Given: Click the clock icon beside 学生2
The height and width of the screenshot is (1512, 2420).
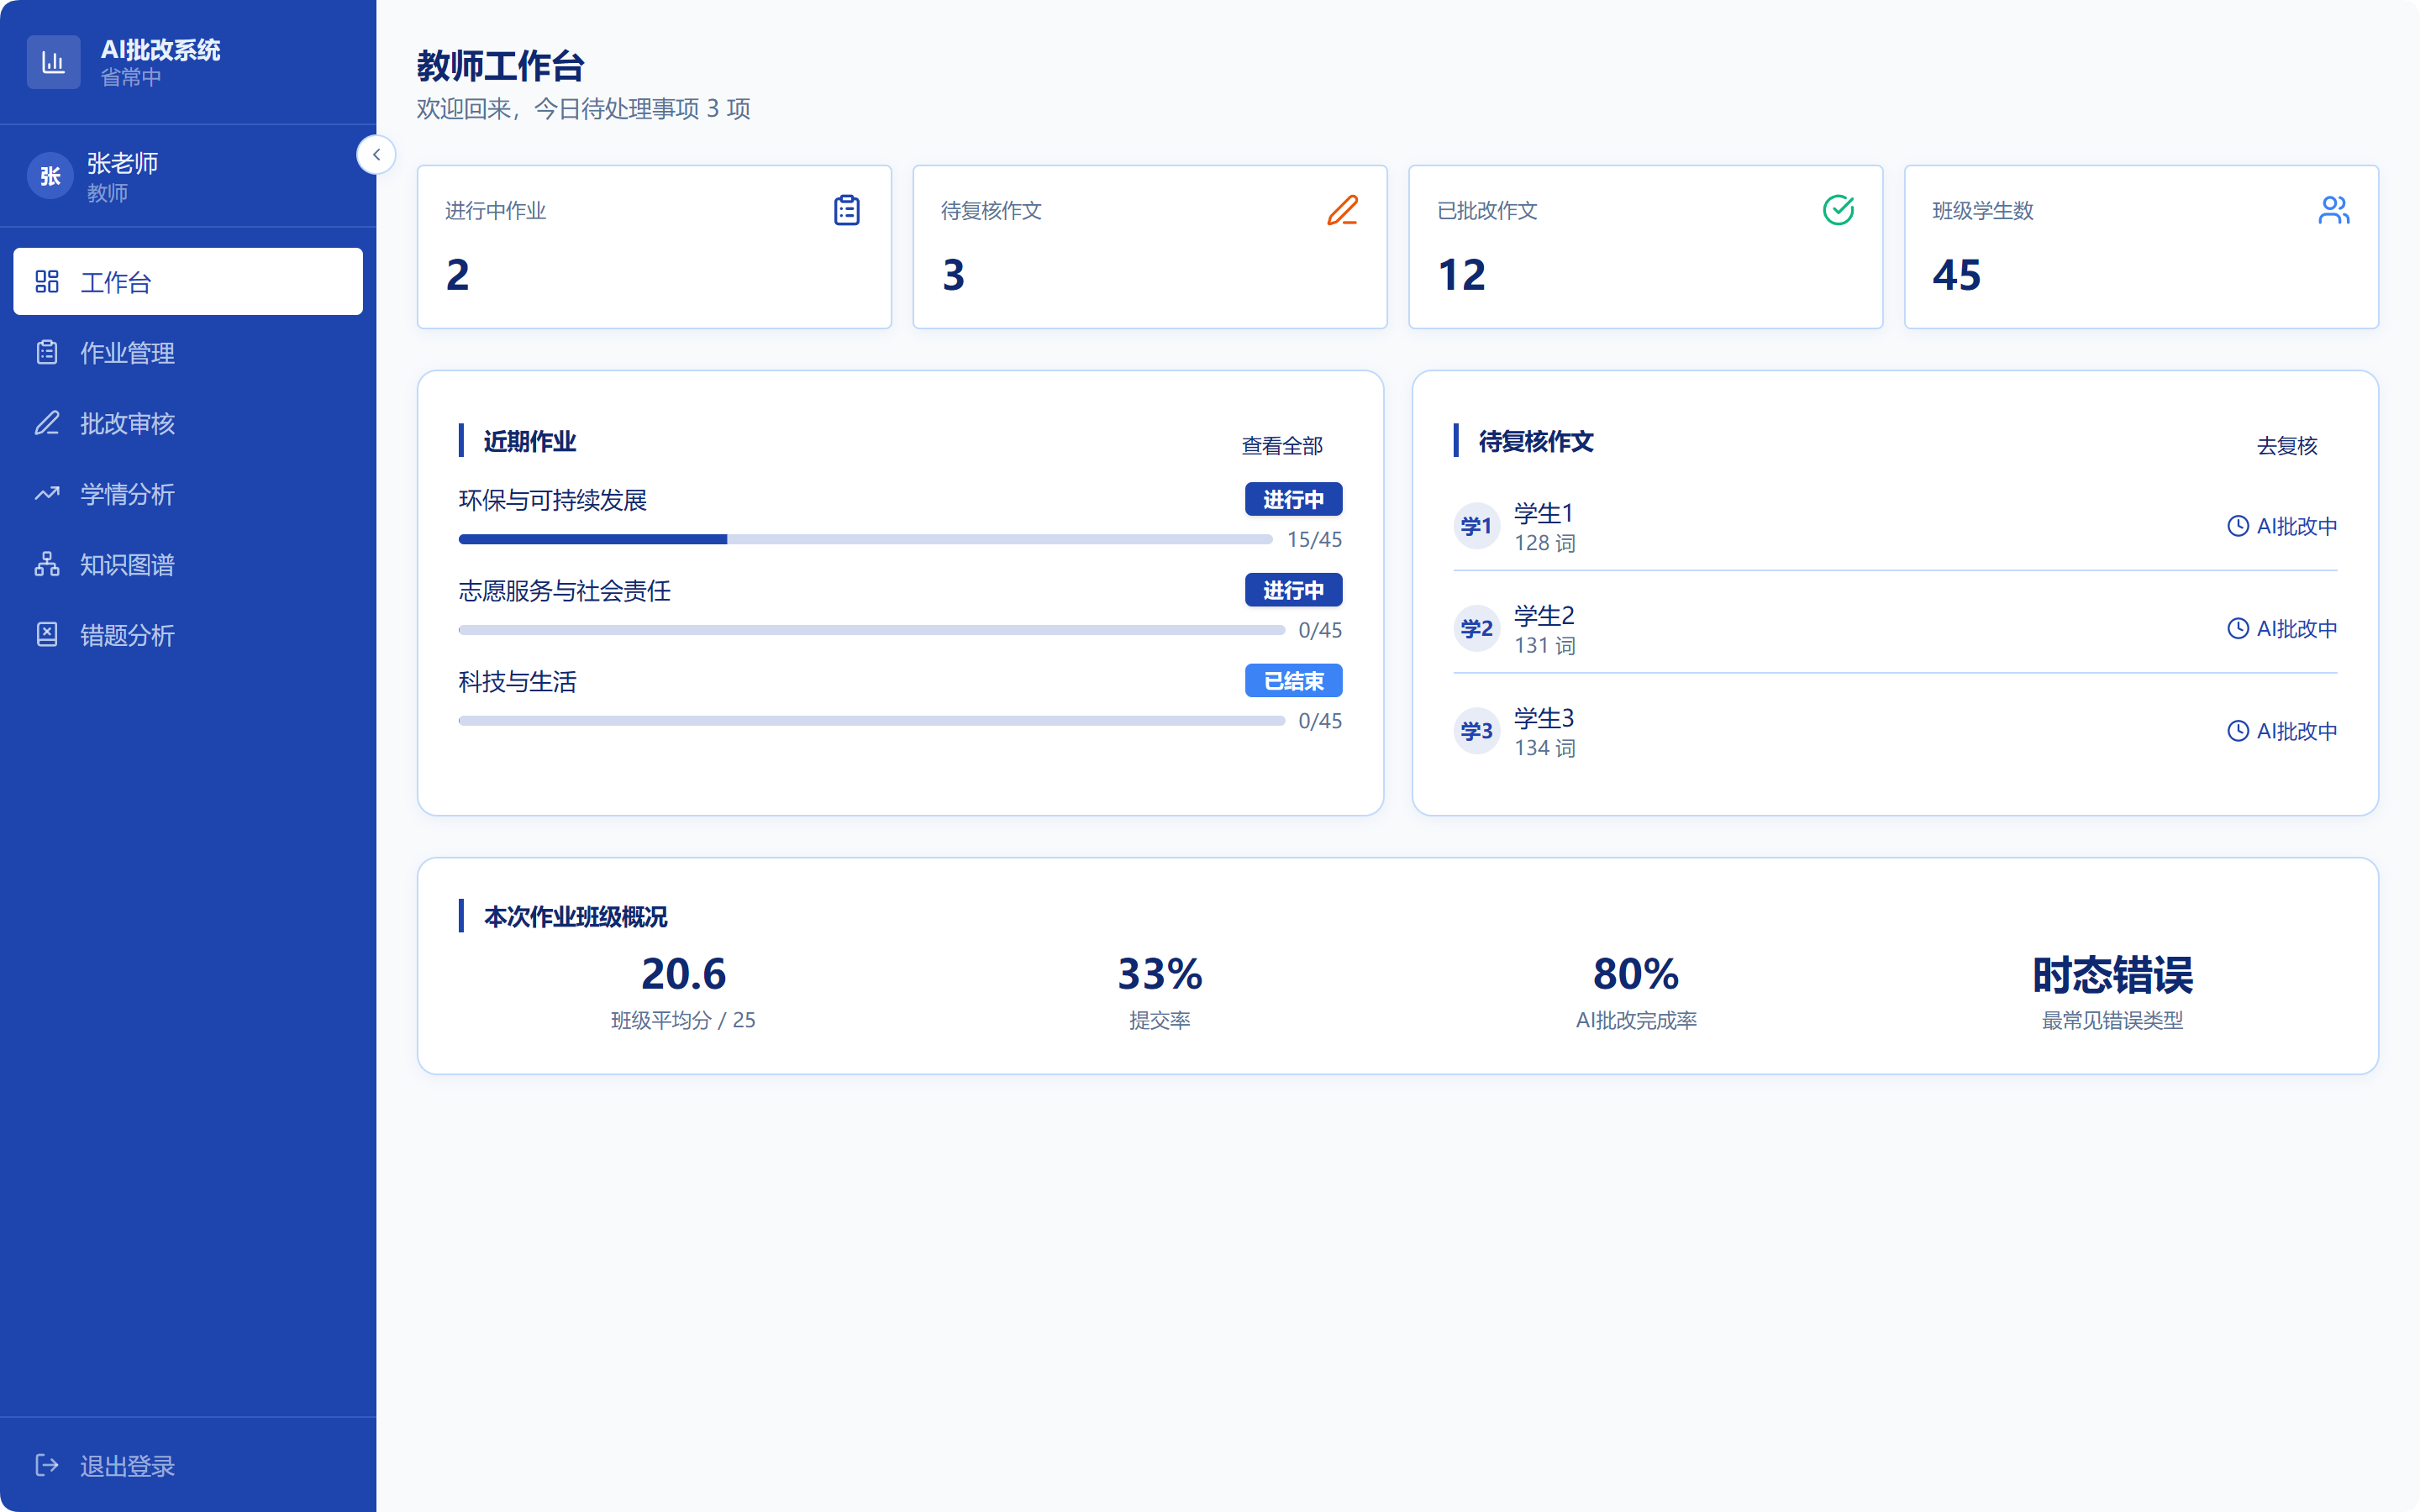Looking at the screenshot, I should pyautogui.click(x=2238, y=629).
